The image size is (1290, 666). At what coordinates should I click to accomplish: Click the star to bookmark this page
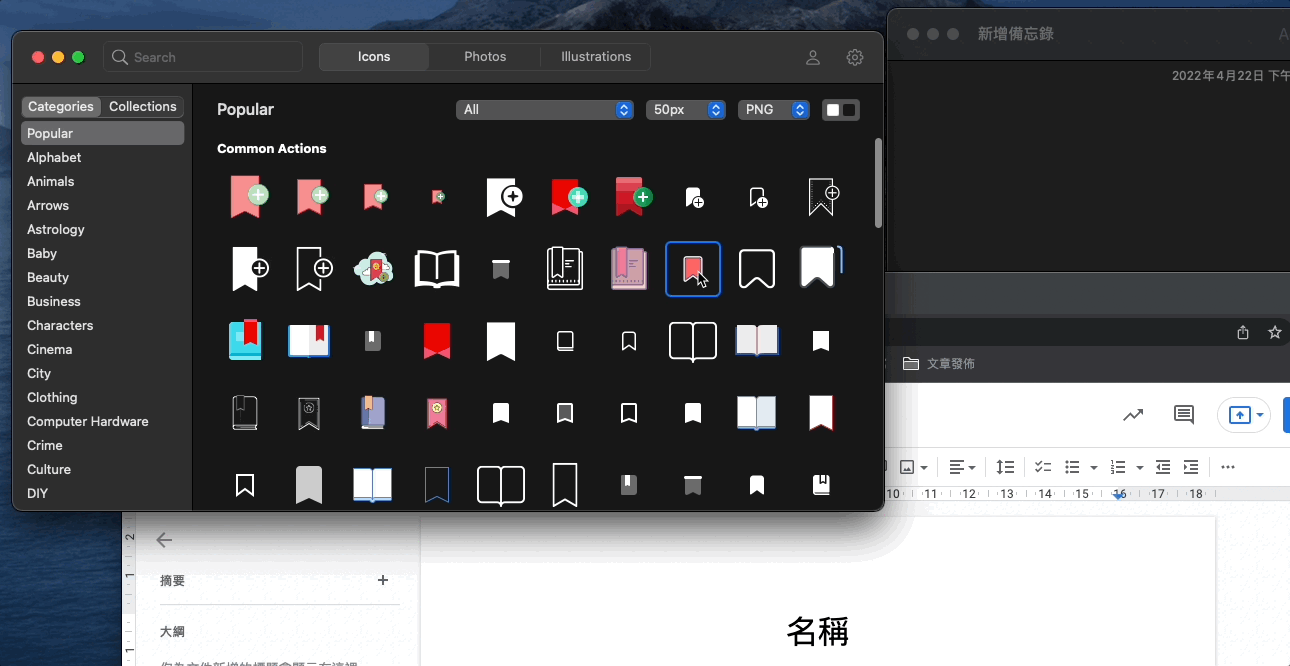(1274, 333)
